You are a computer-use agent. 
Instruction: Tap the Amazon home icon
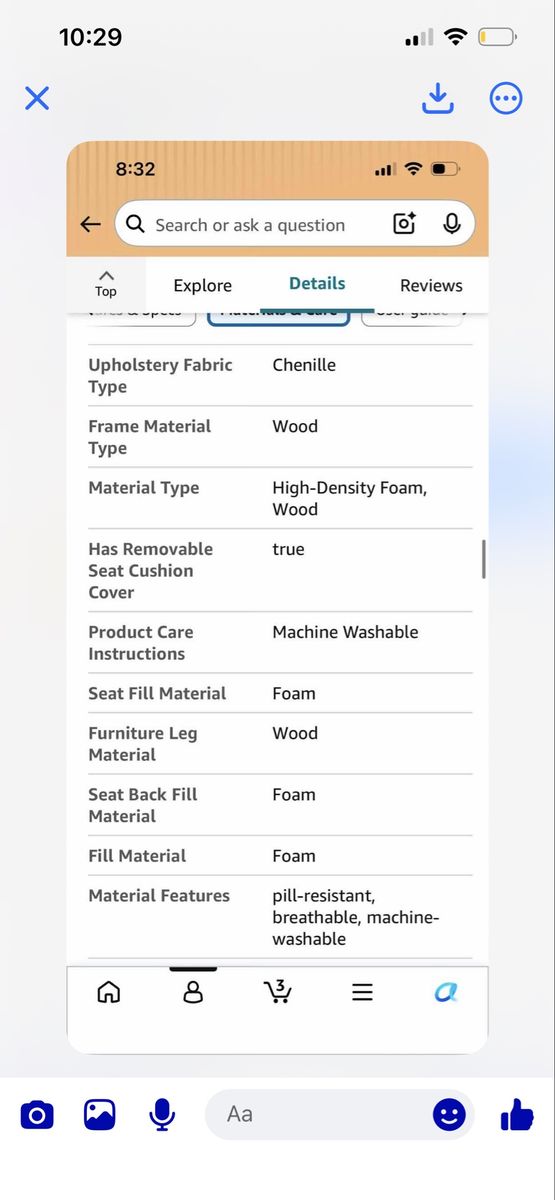108,992
